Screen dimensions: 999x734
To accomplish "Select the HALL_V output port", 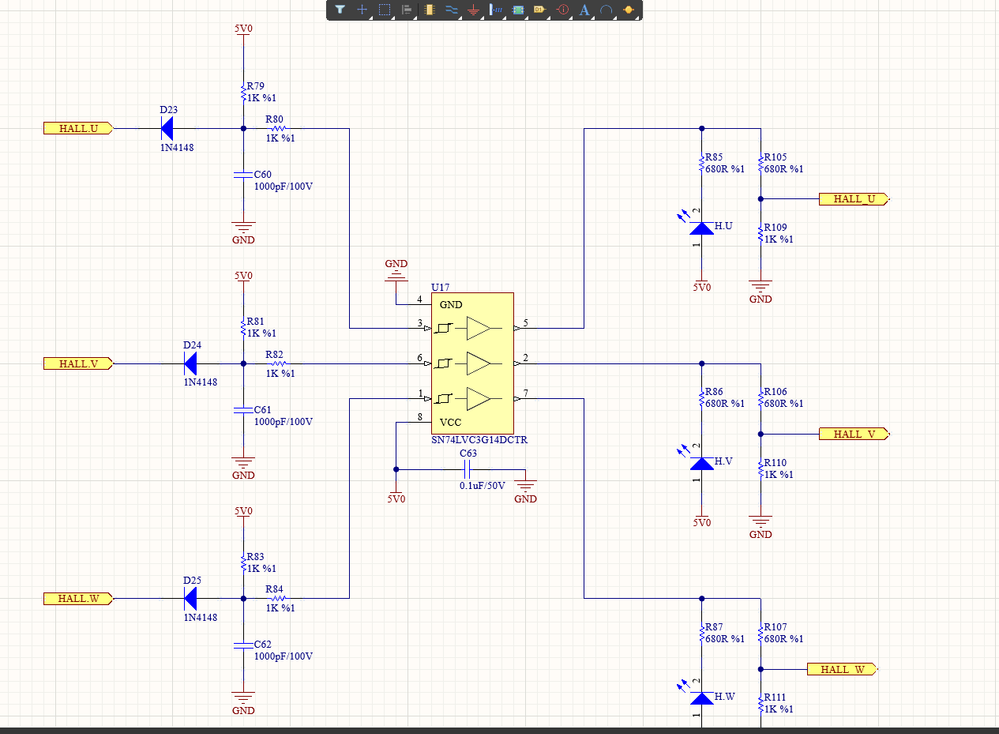I will [x=854, y=434].
